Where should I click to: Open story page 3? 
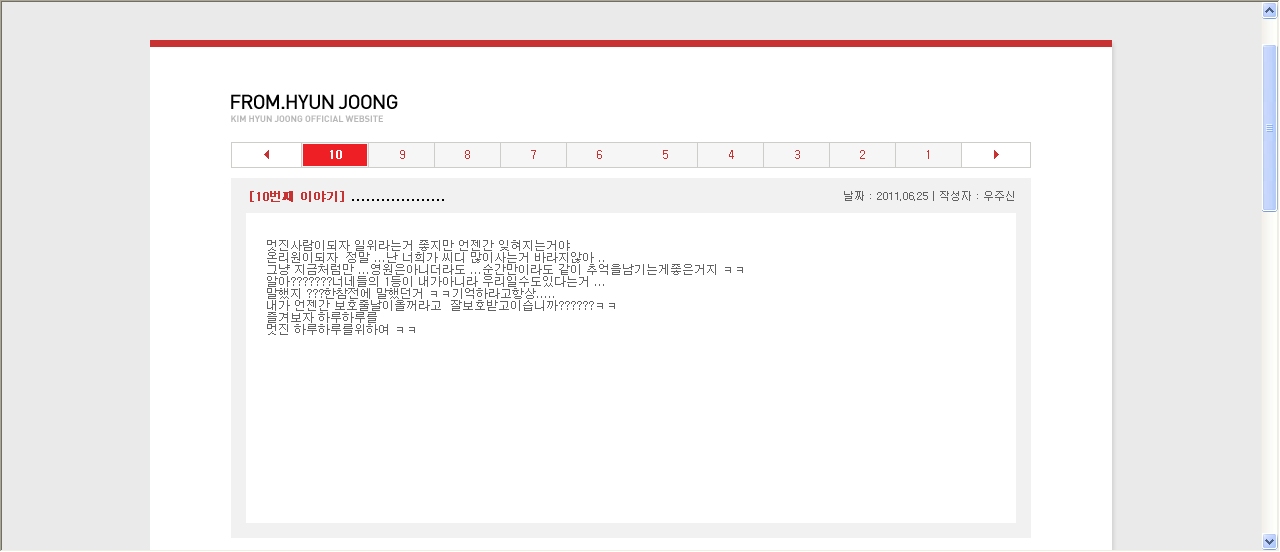click(x=797, y=155)
